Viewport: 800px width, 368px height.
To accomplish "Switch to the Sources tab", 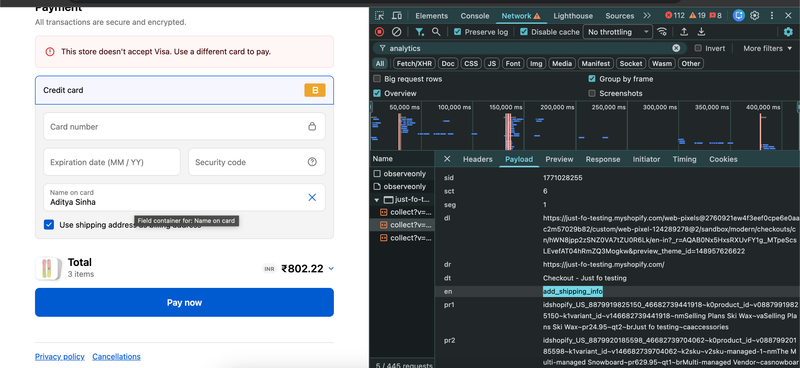I will pyautogui.click(x=619, y=16).
